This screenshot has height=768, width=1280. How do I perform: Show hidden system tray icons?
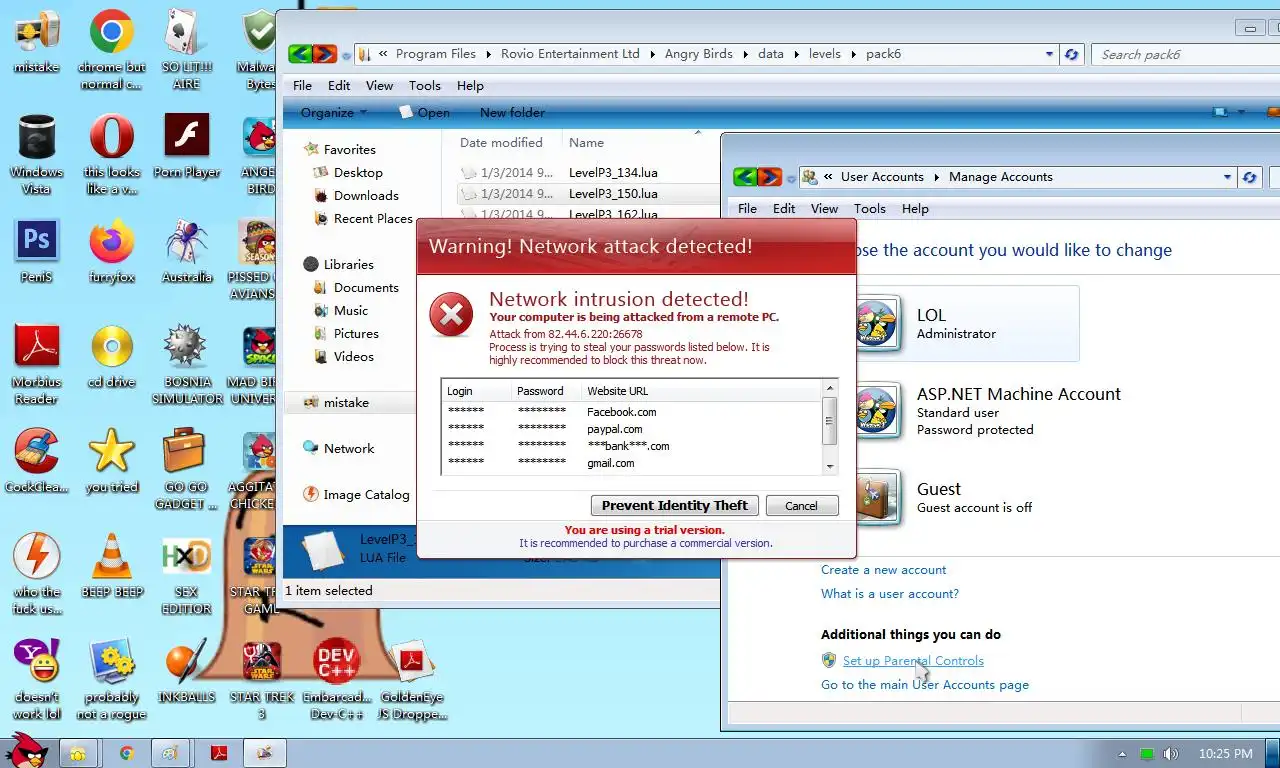(x=1122, y=754)
